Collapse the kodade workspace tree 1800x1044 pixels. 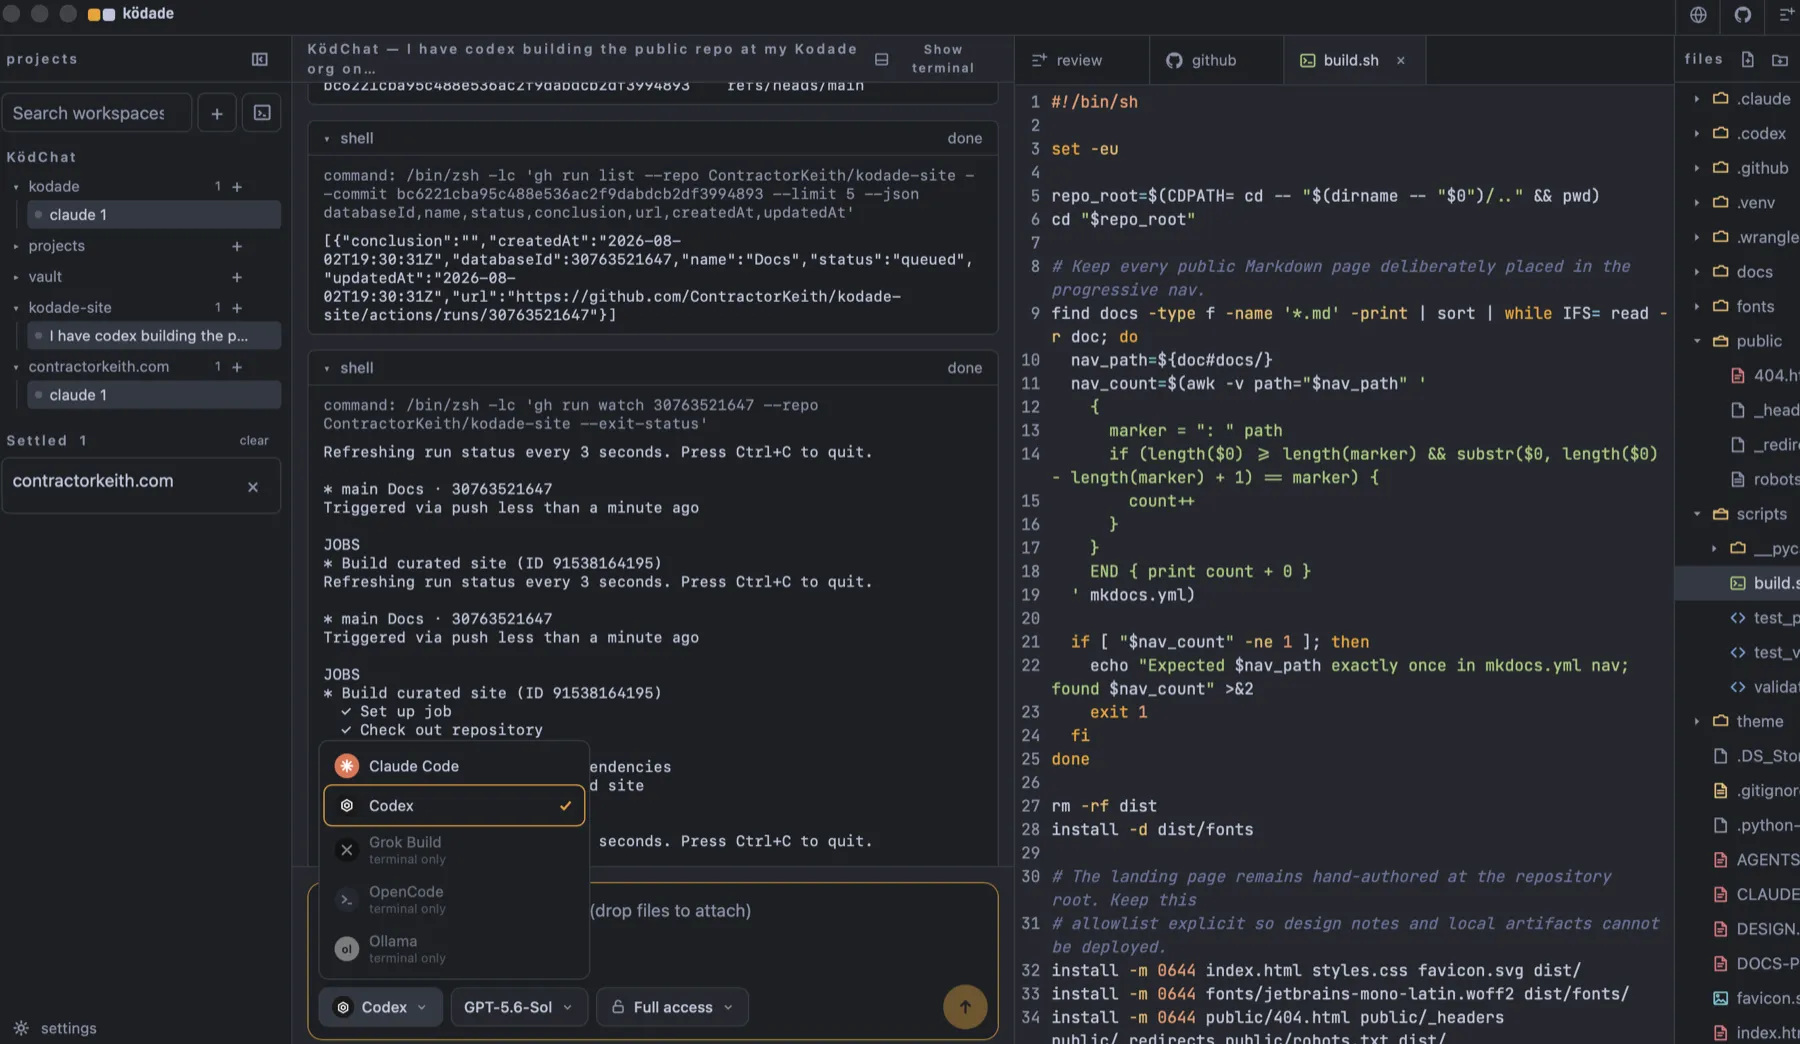point(16,187)
